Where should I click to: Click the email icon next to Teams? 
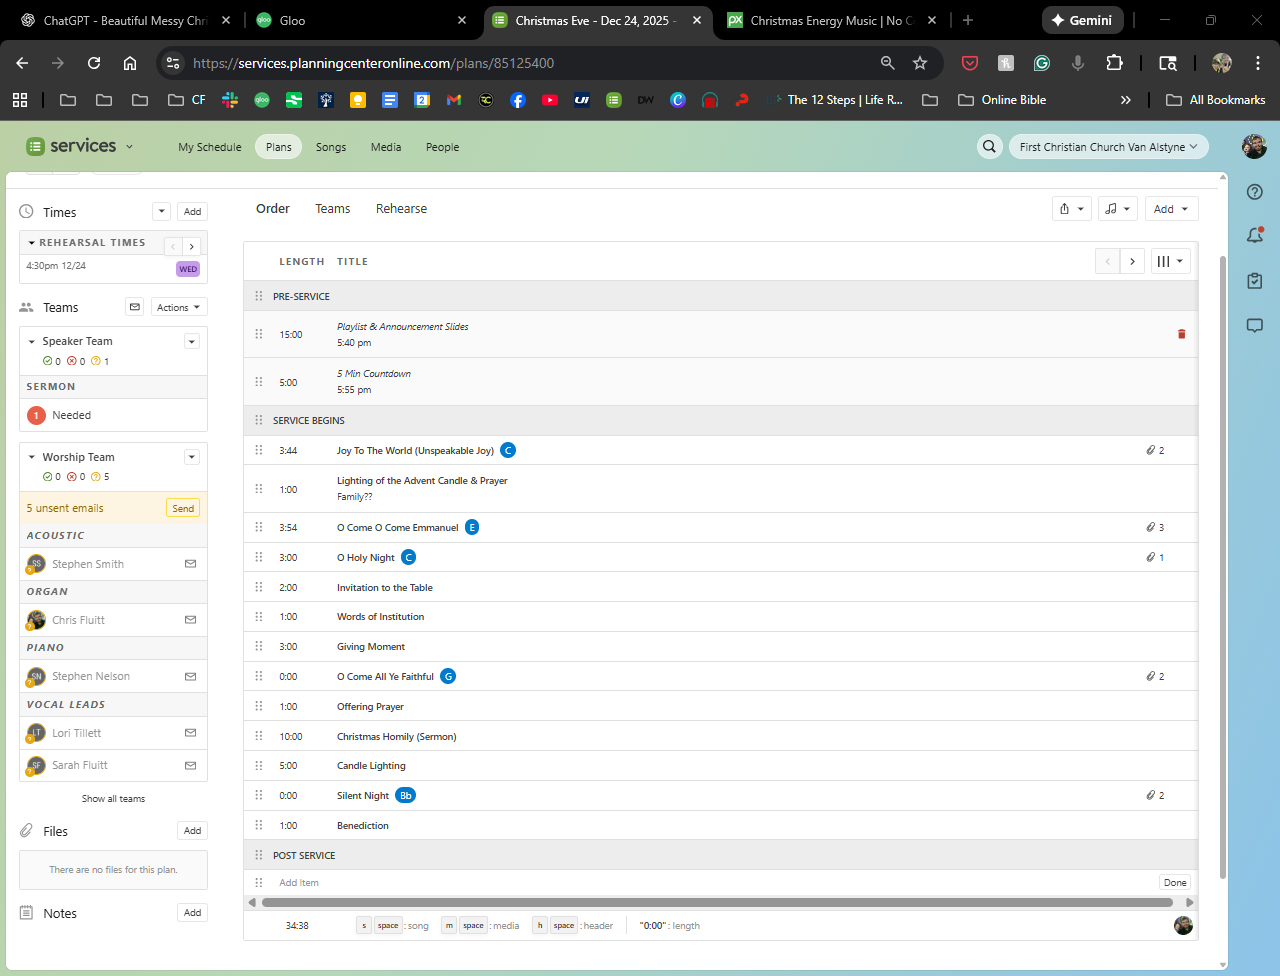pyautogui.click(x=135, y=307)
